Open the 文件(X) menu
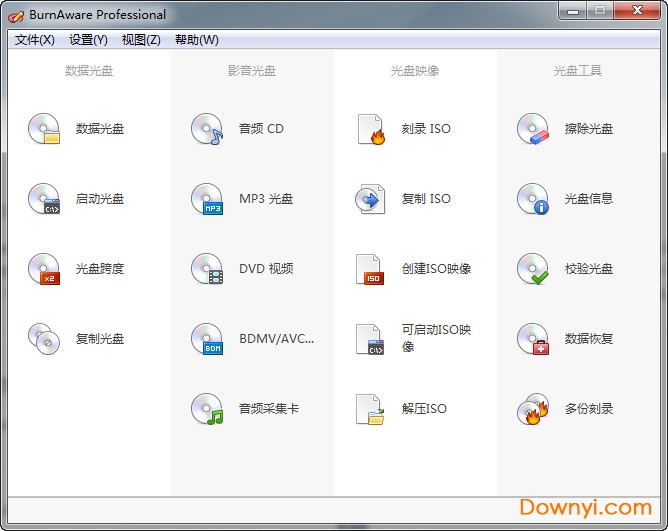 [x=35, y=40]
